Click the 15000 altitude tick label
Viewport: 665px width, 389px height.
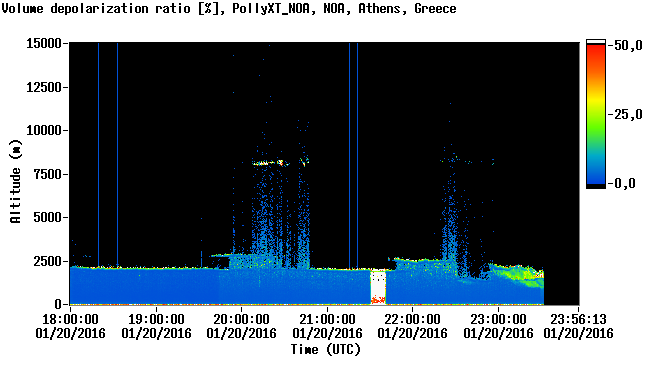pyautogui.click(x=44, y=43)
